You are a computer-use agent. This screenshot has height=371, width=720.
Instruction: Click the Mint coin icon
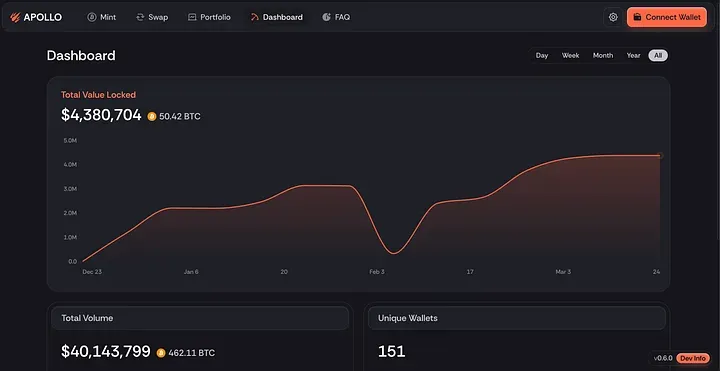(x=92, y=17)
